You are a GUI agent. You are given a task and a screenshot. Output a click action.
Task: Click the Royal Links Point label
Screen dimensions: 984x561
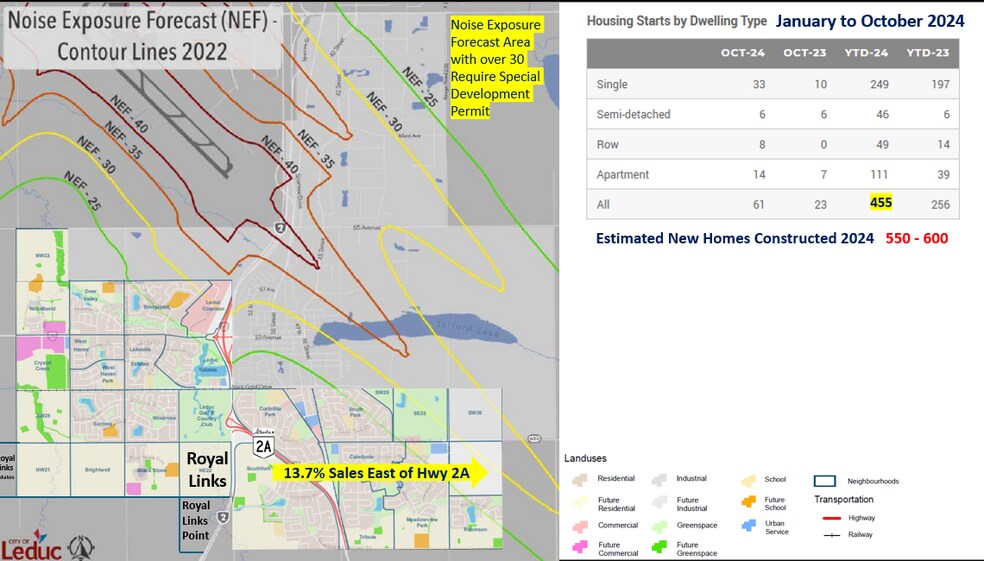click(x=196, y=519)
